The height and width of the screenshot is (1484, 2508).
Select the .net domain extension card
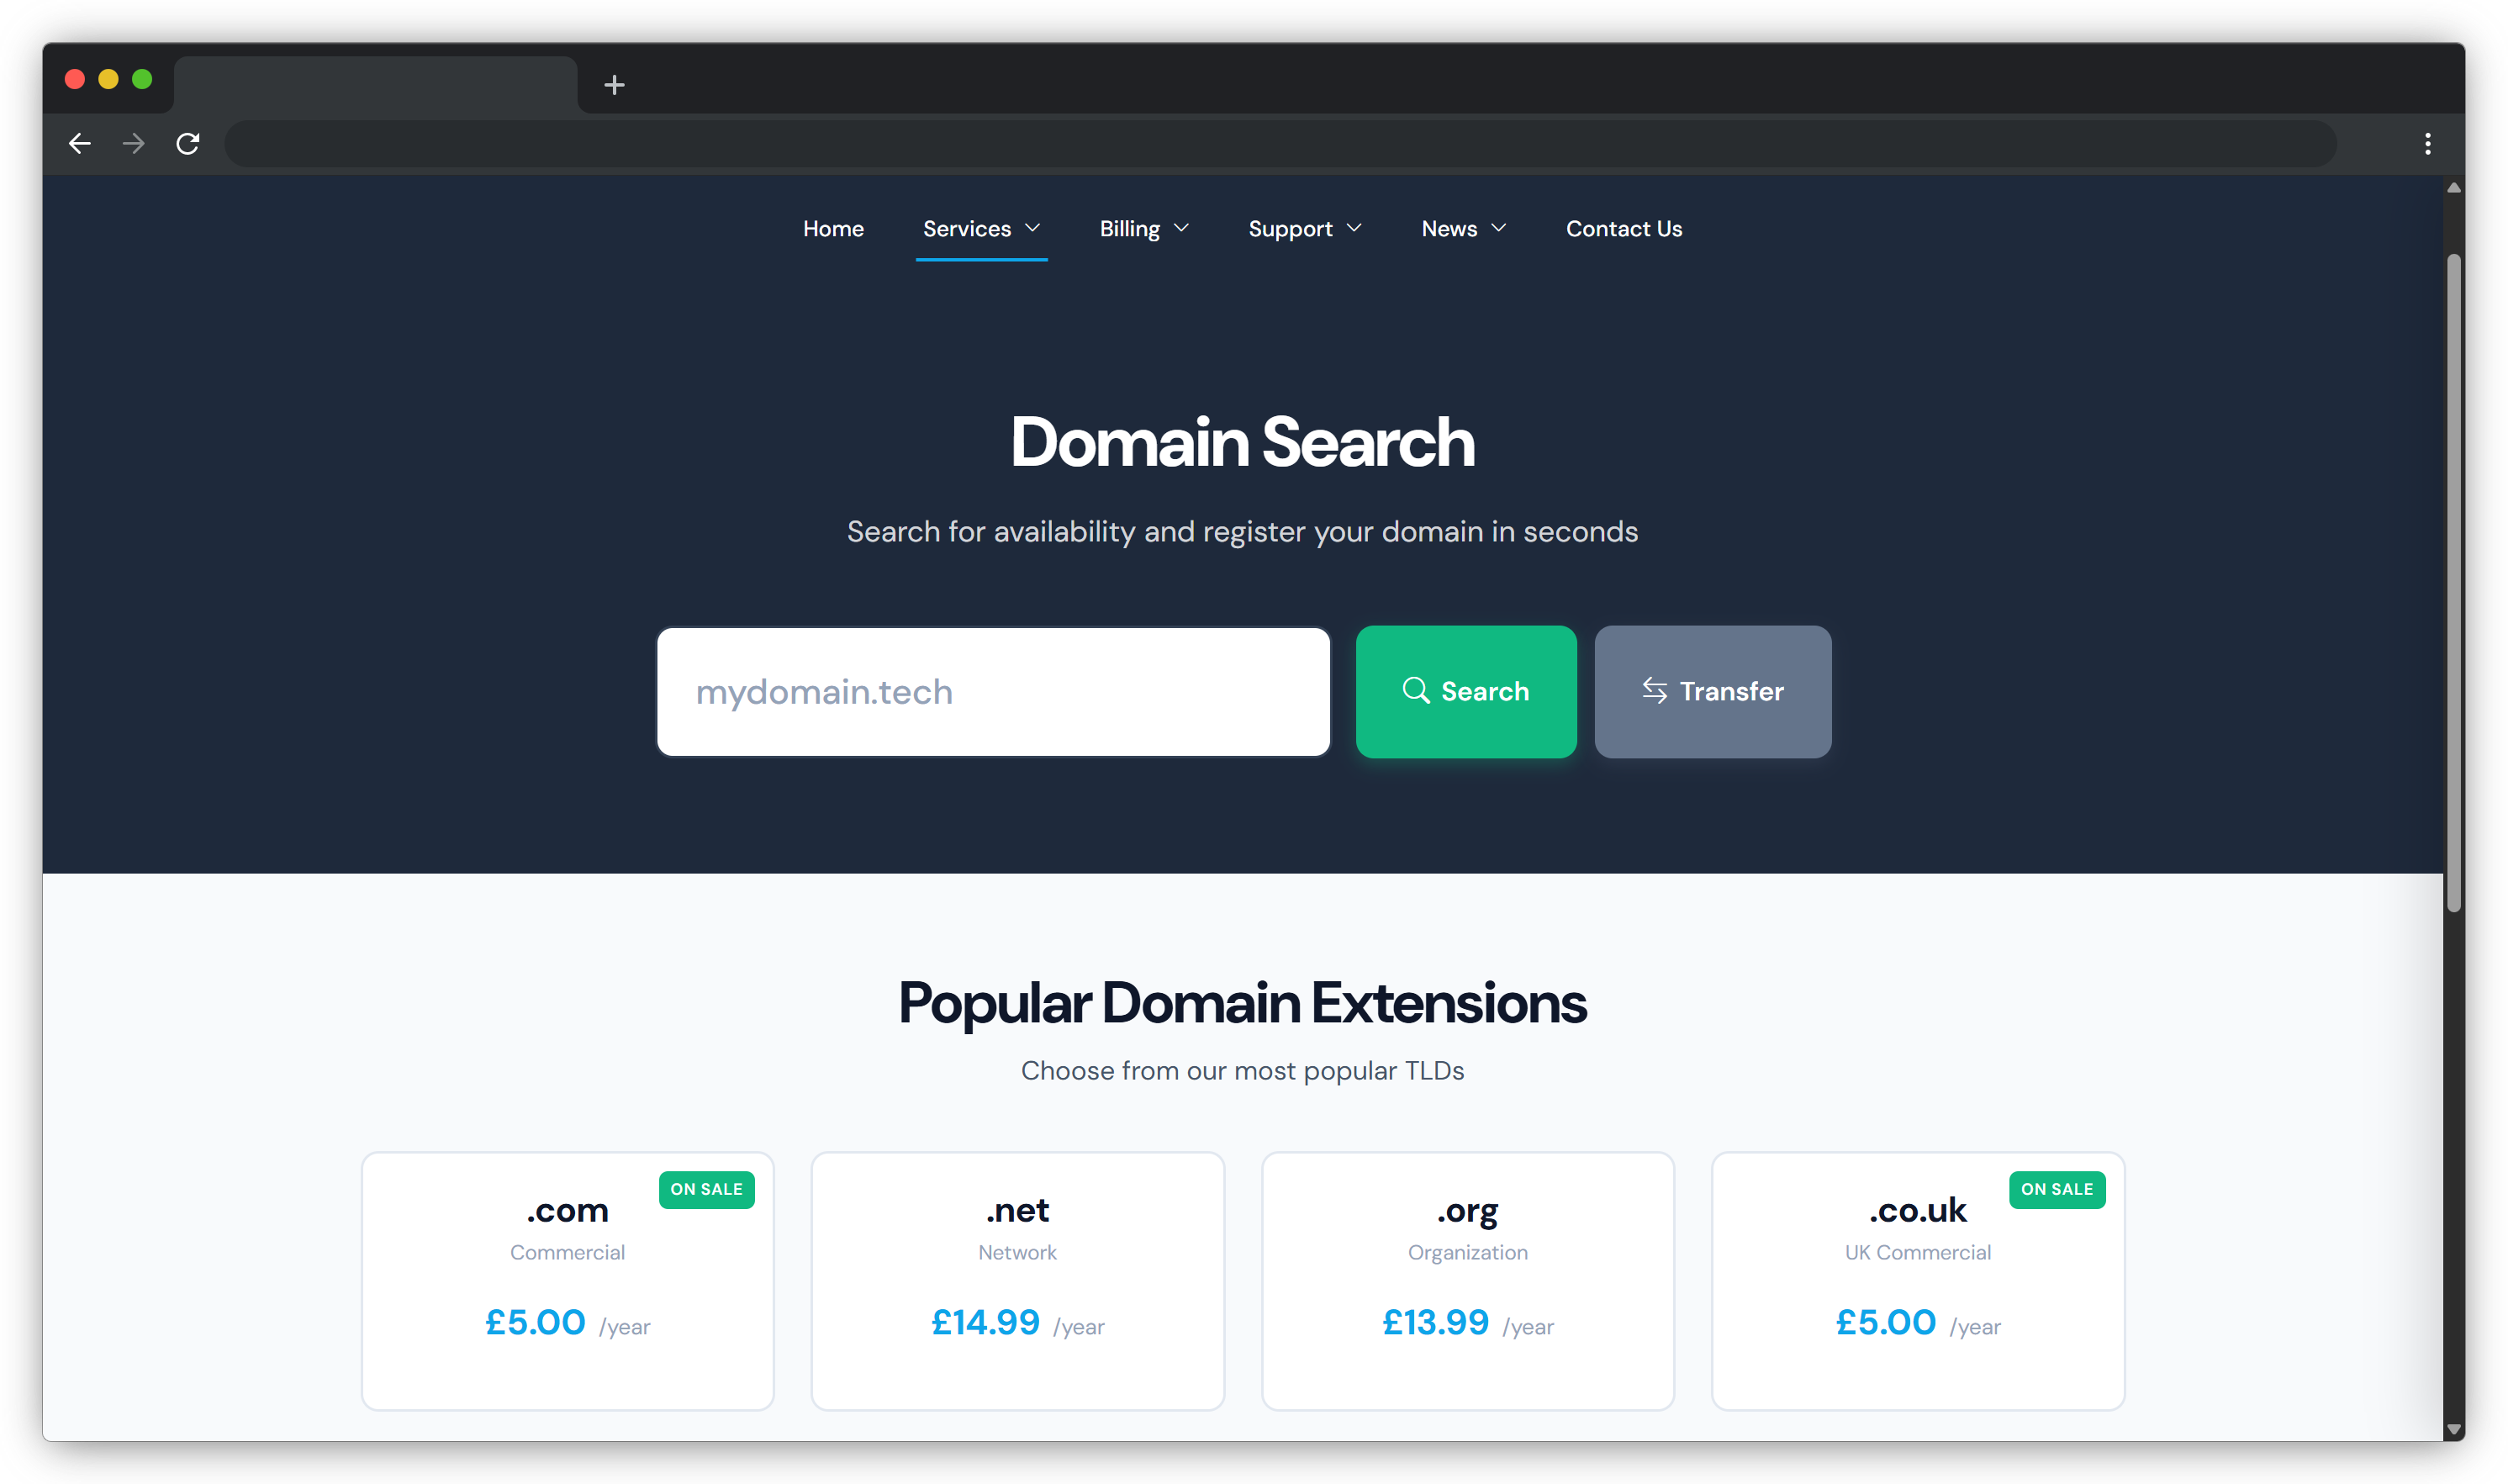tap(1017, 1280)
